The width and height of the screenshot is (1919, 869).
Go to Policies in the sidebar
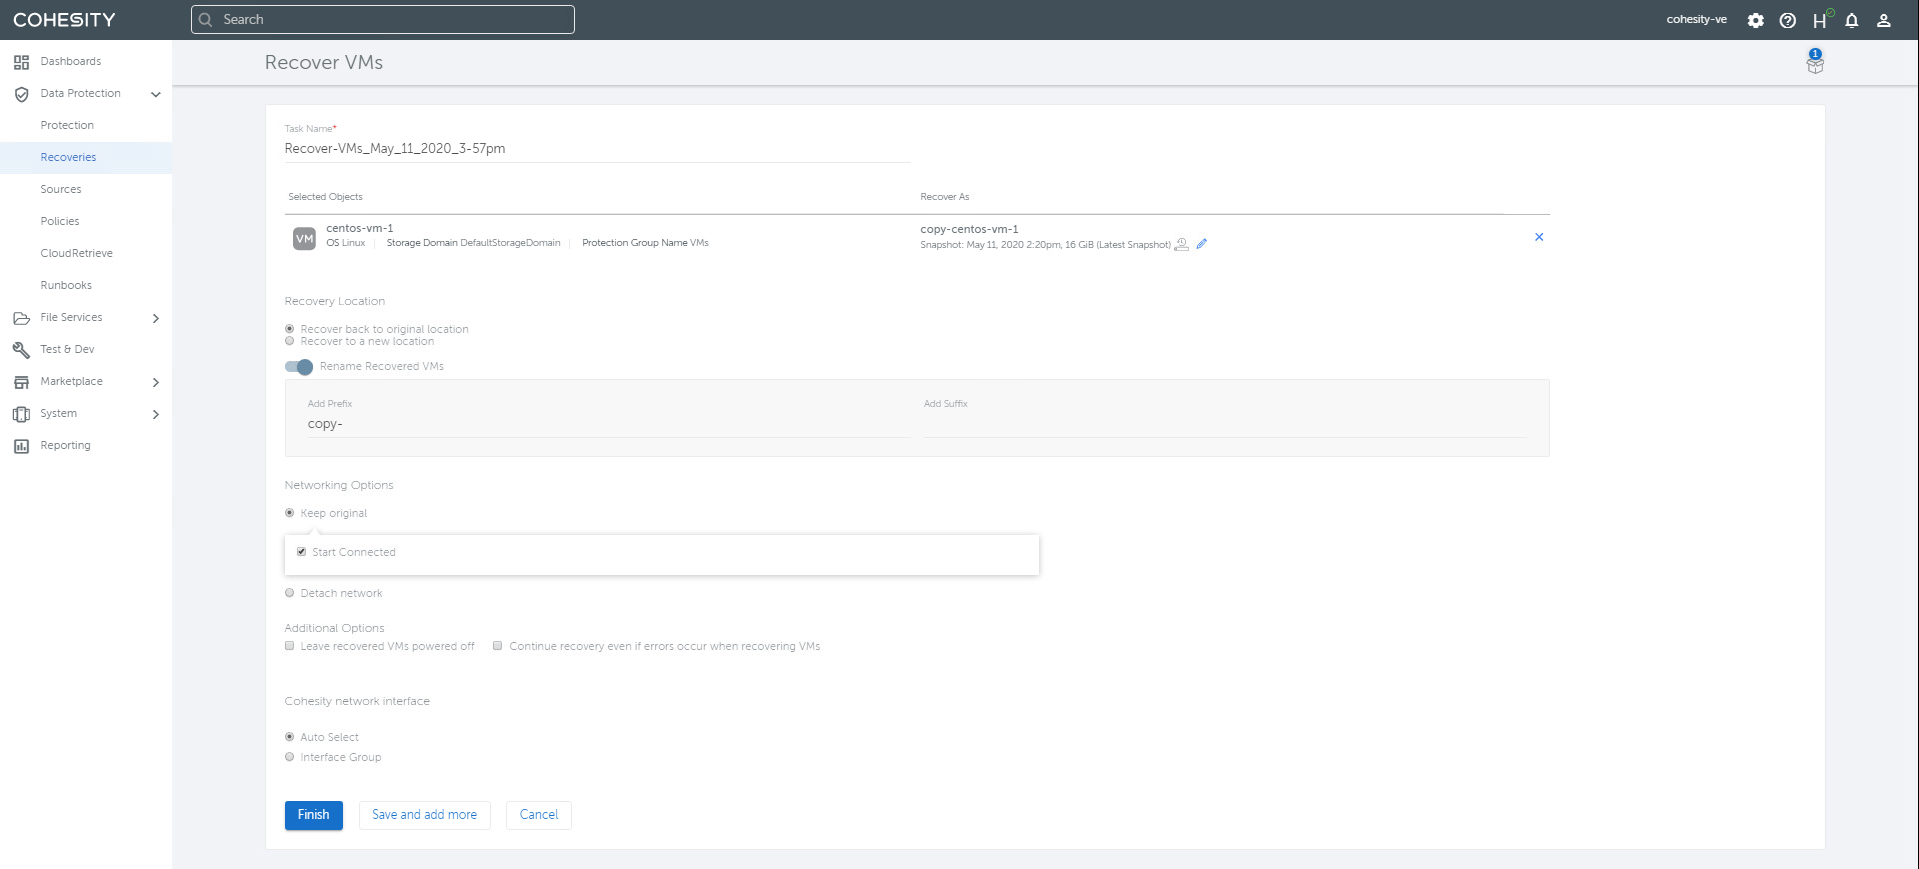coord(60,221)
